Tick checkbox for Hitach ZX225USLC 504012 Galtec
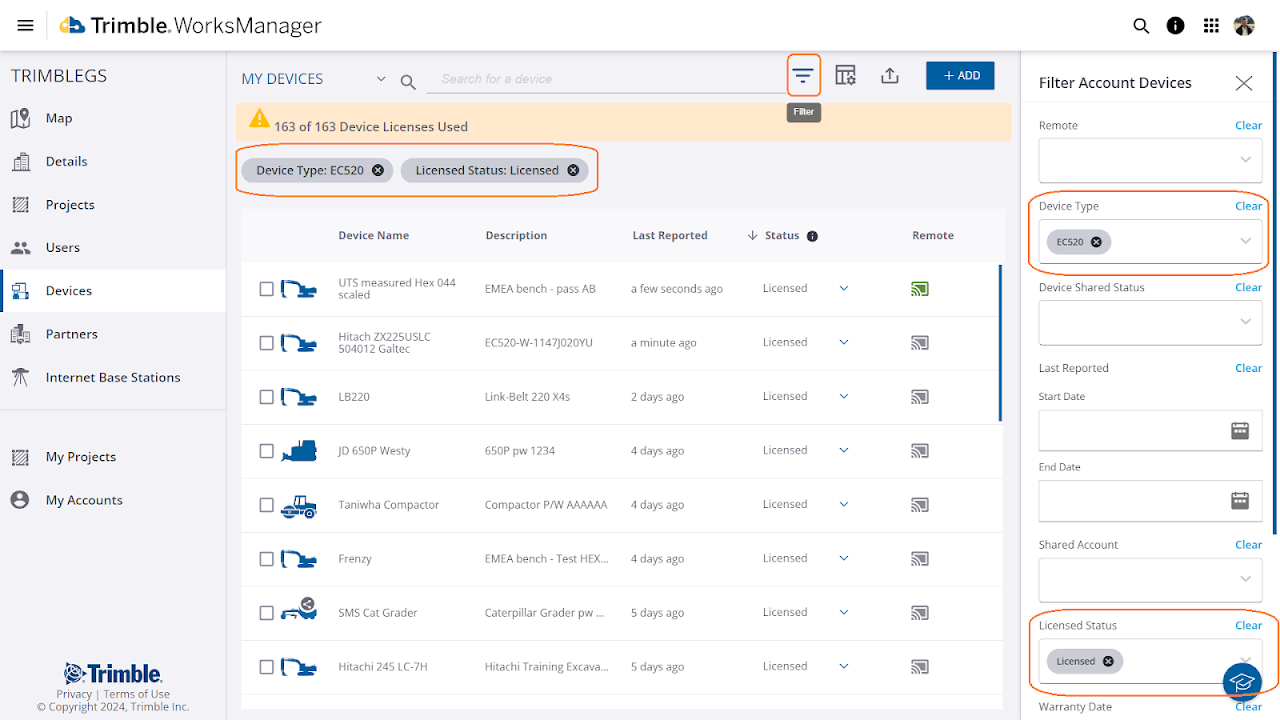 coord(266,343)
